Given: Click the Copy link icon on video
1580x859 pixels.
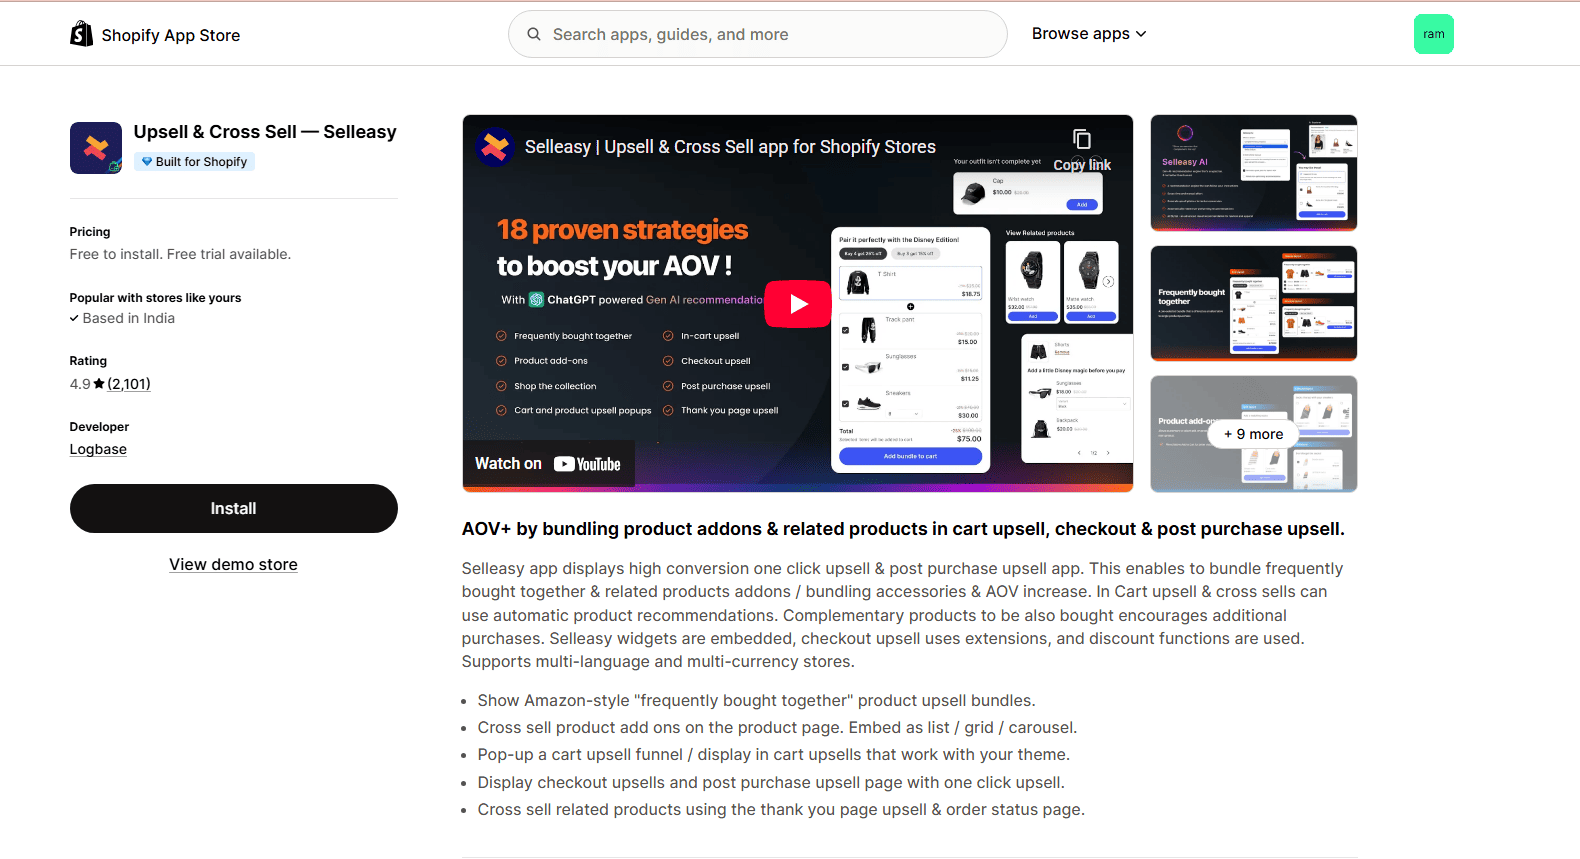Looking at the screenshot, I should (1082, 140).
